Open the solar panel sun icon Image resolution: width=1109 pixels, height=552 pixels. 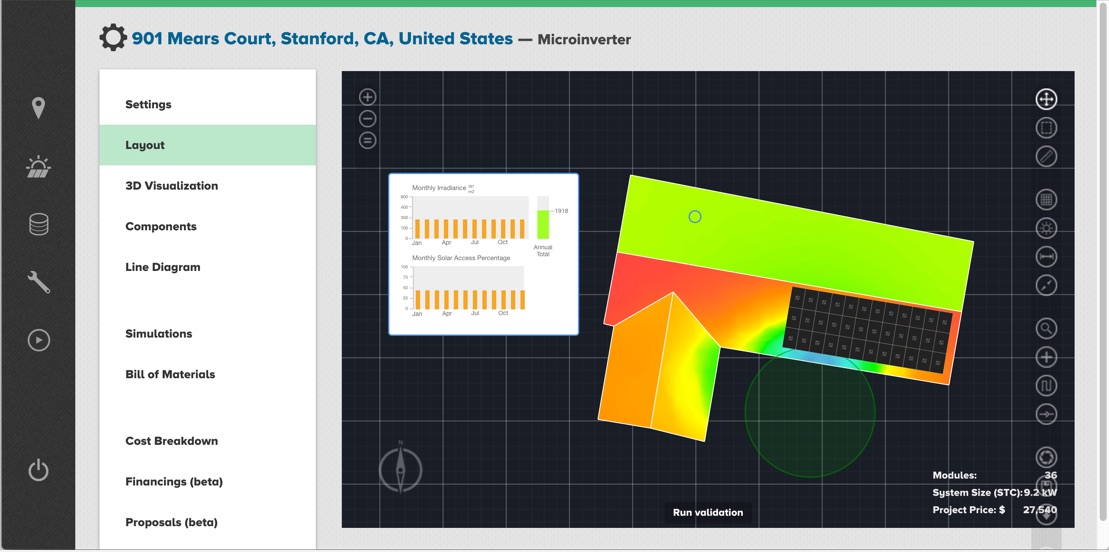pyautogui.click(x=38, y=167)
